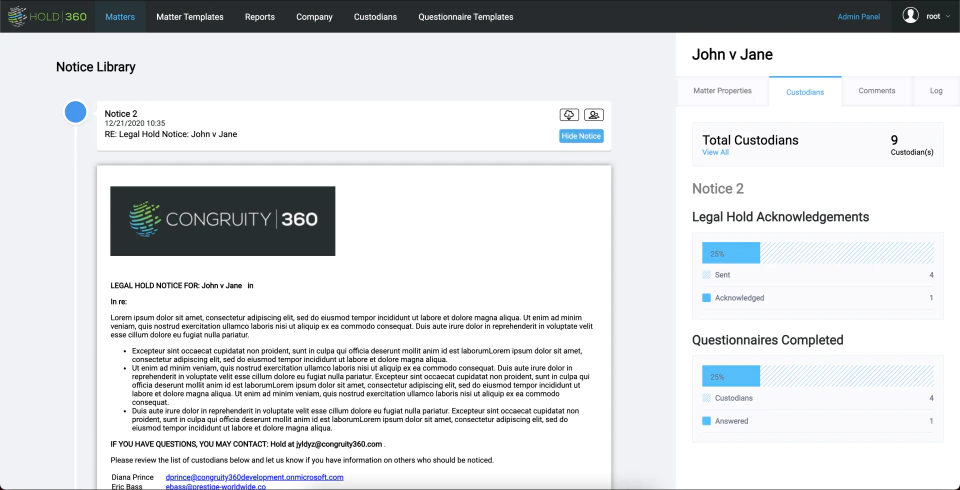Click Questionnaires Completed progress bar
The width and height of the screenshot is (960, 490).
(817, 375)
